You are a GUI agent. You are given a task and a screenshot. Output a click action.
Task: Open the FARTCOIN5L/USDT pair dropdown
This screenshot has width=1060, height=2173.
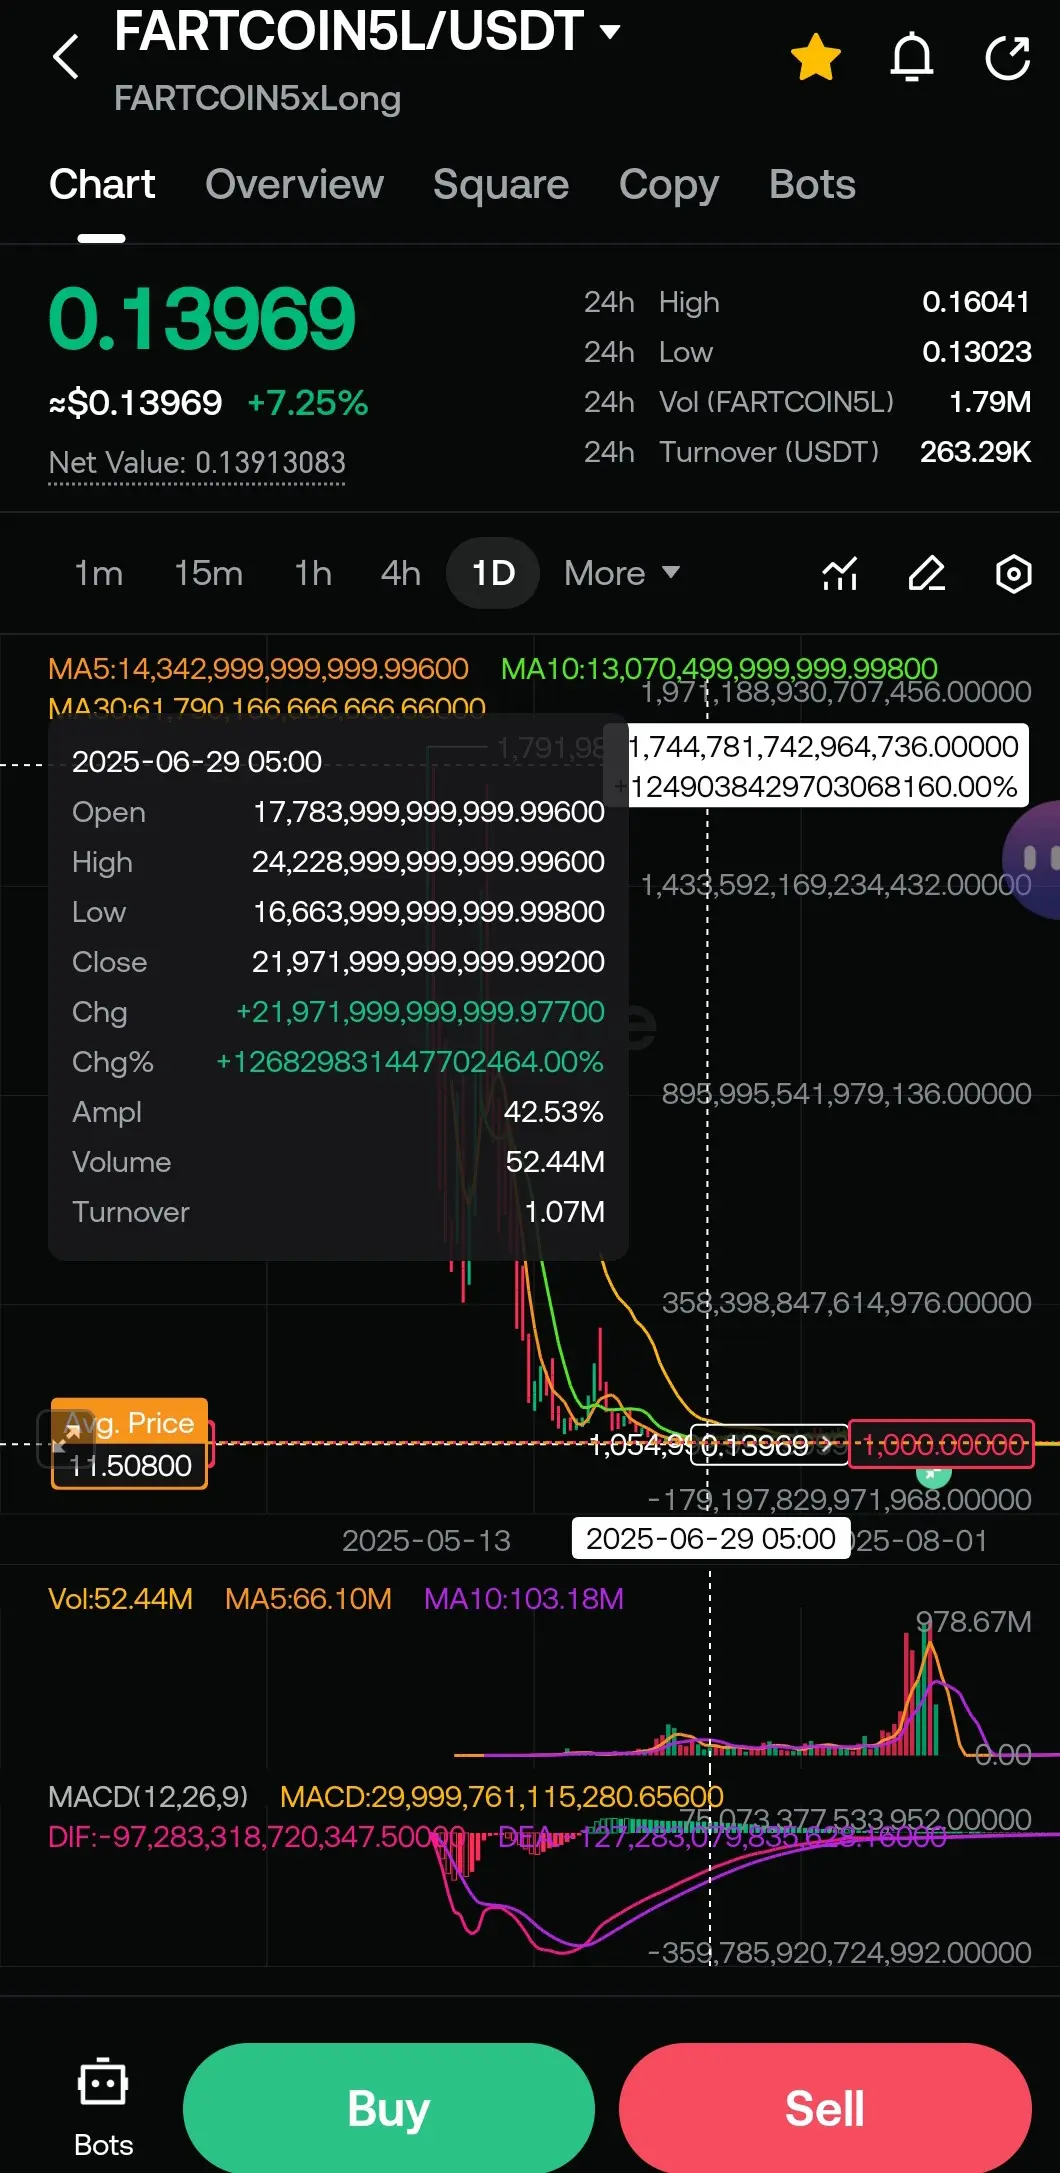point(366,31)
